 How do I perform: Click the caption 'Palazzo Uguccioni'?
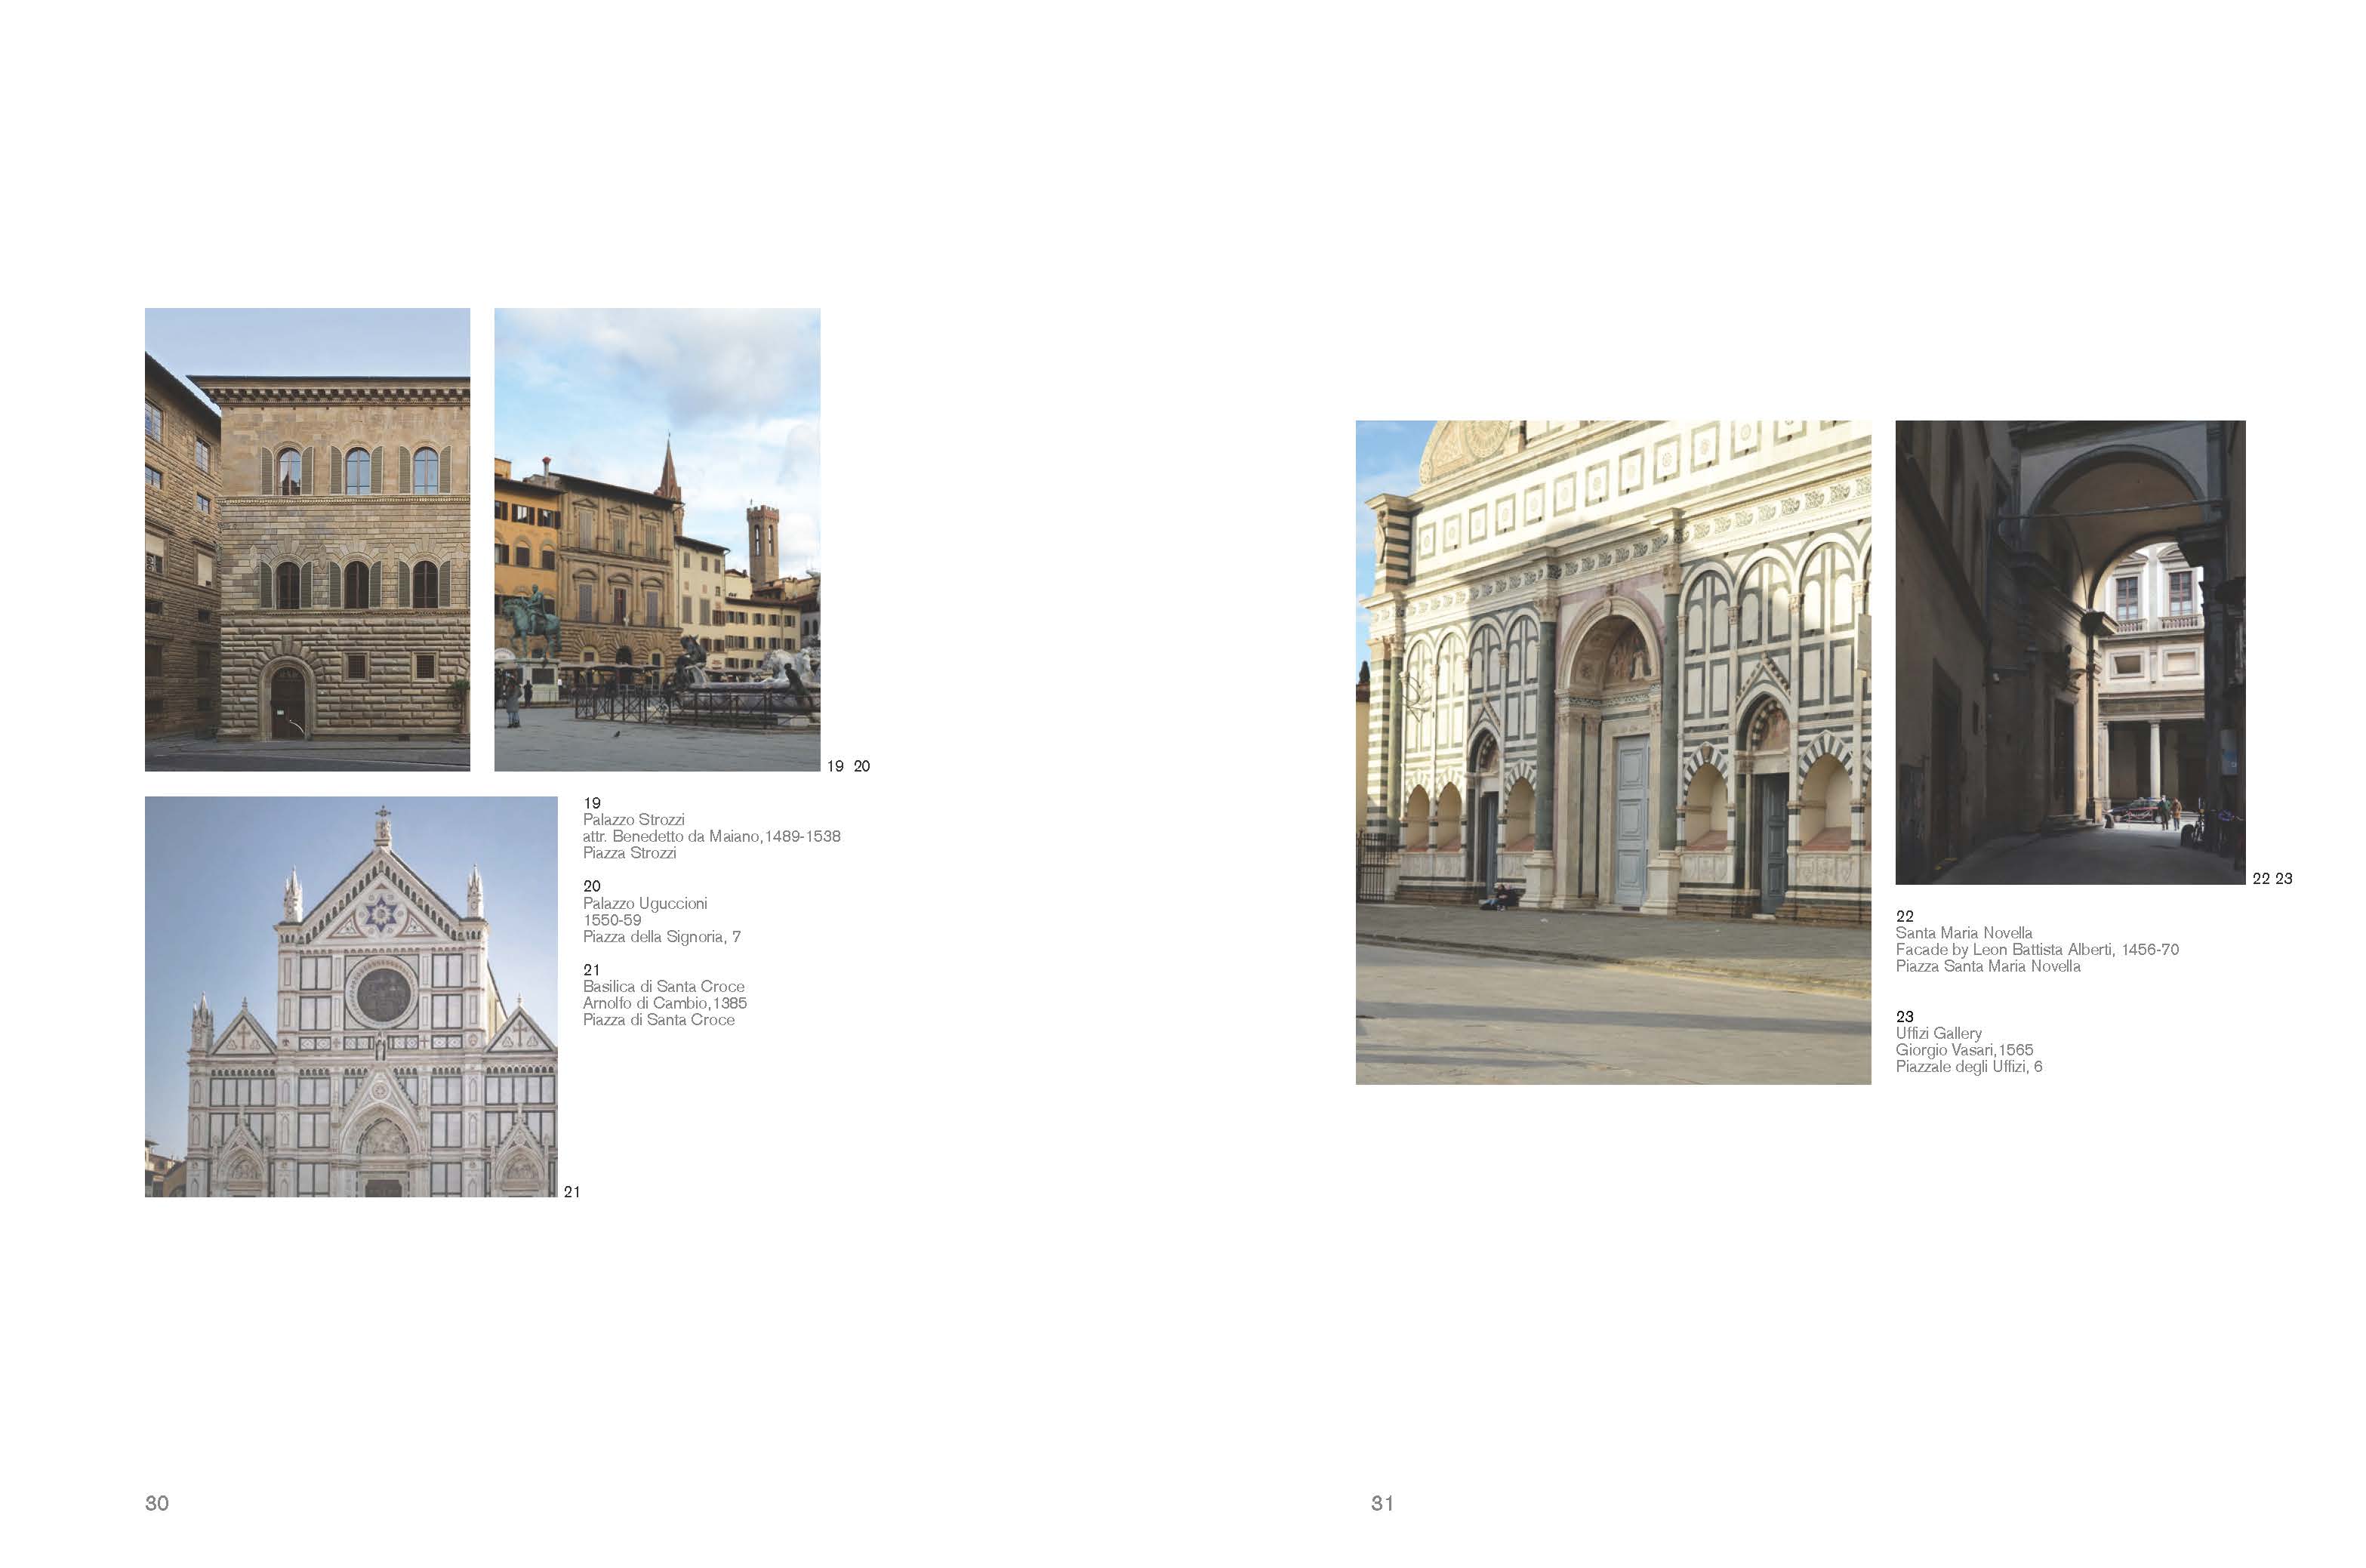click(x=645, y=903)
